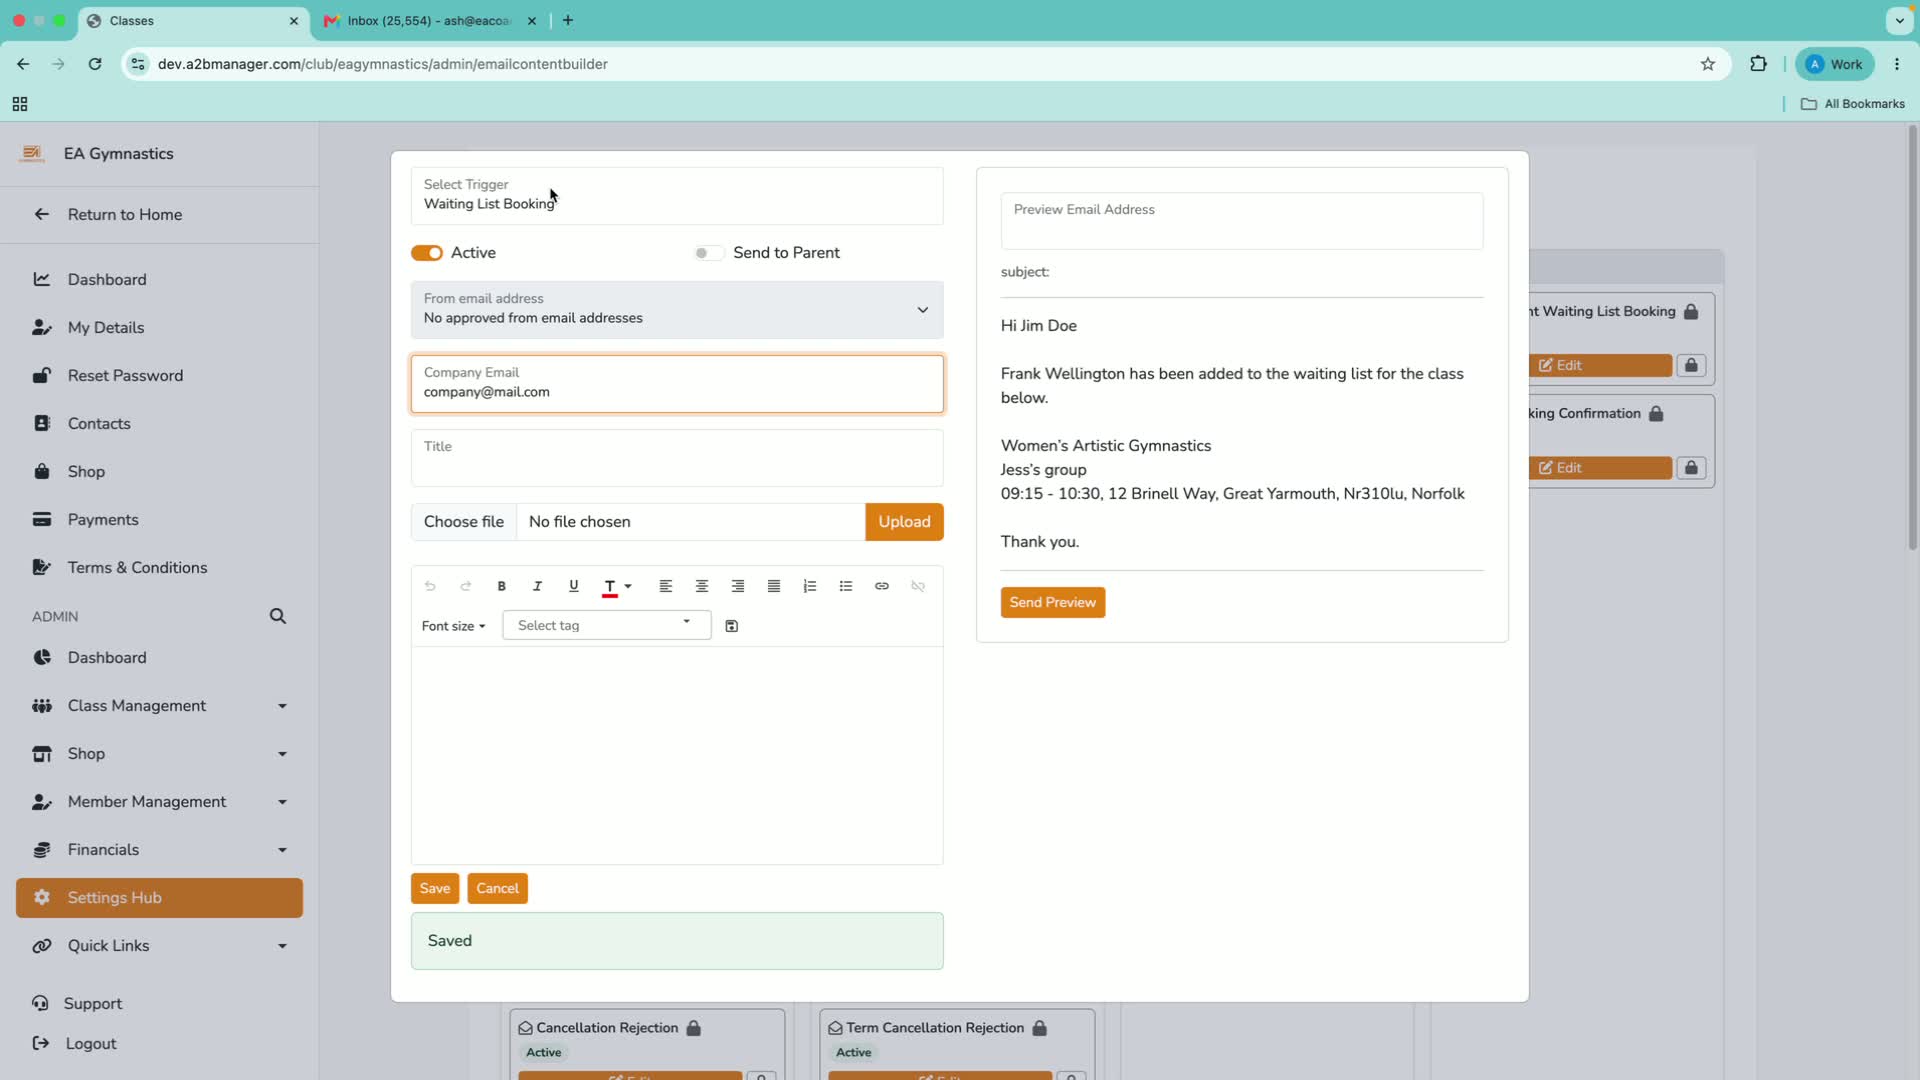Open the Select Trigger field

click(x=677, y=195)
